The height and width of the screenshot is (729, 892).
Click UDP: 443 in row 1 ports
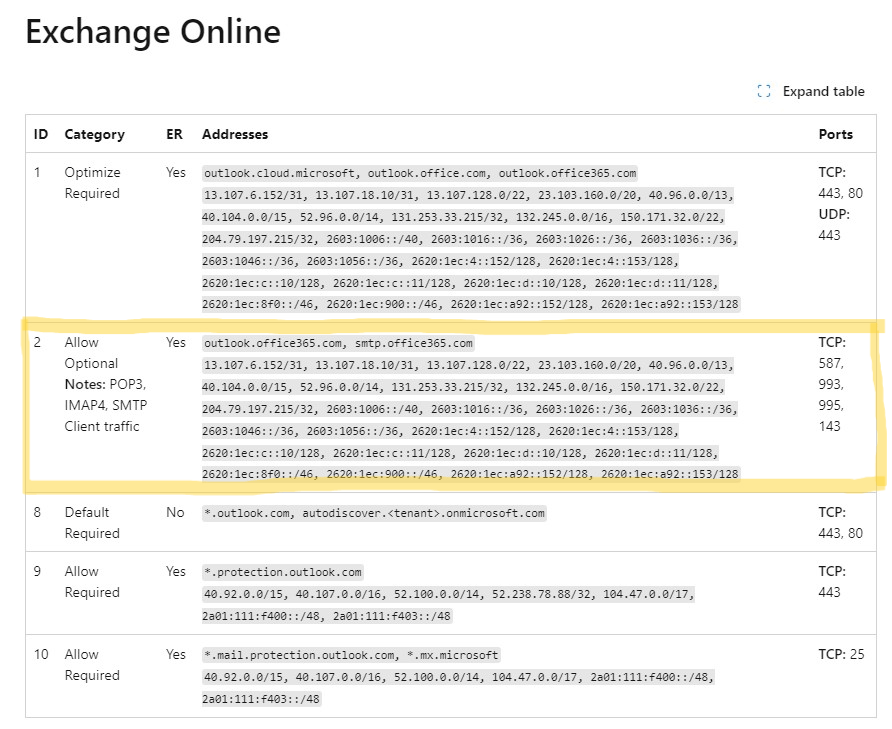(834, 225)
